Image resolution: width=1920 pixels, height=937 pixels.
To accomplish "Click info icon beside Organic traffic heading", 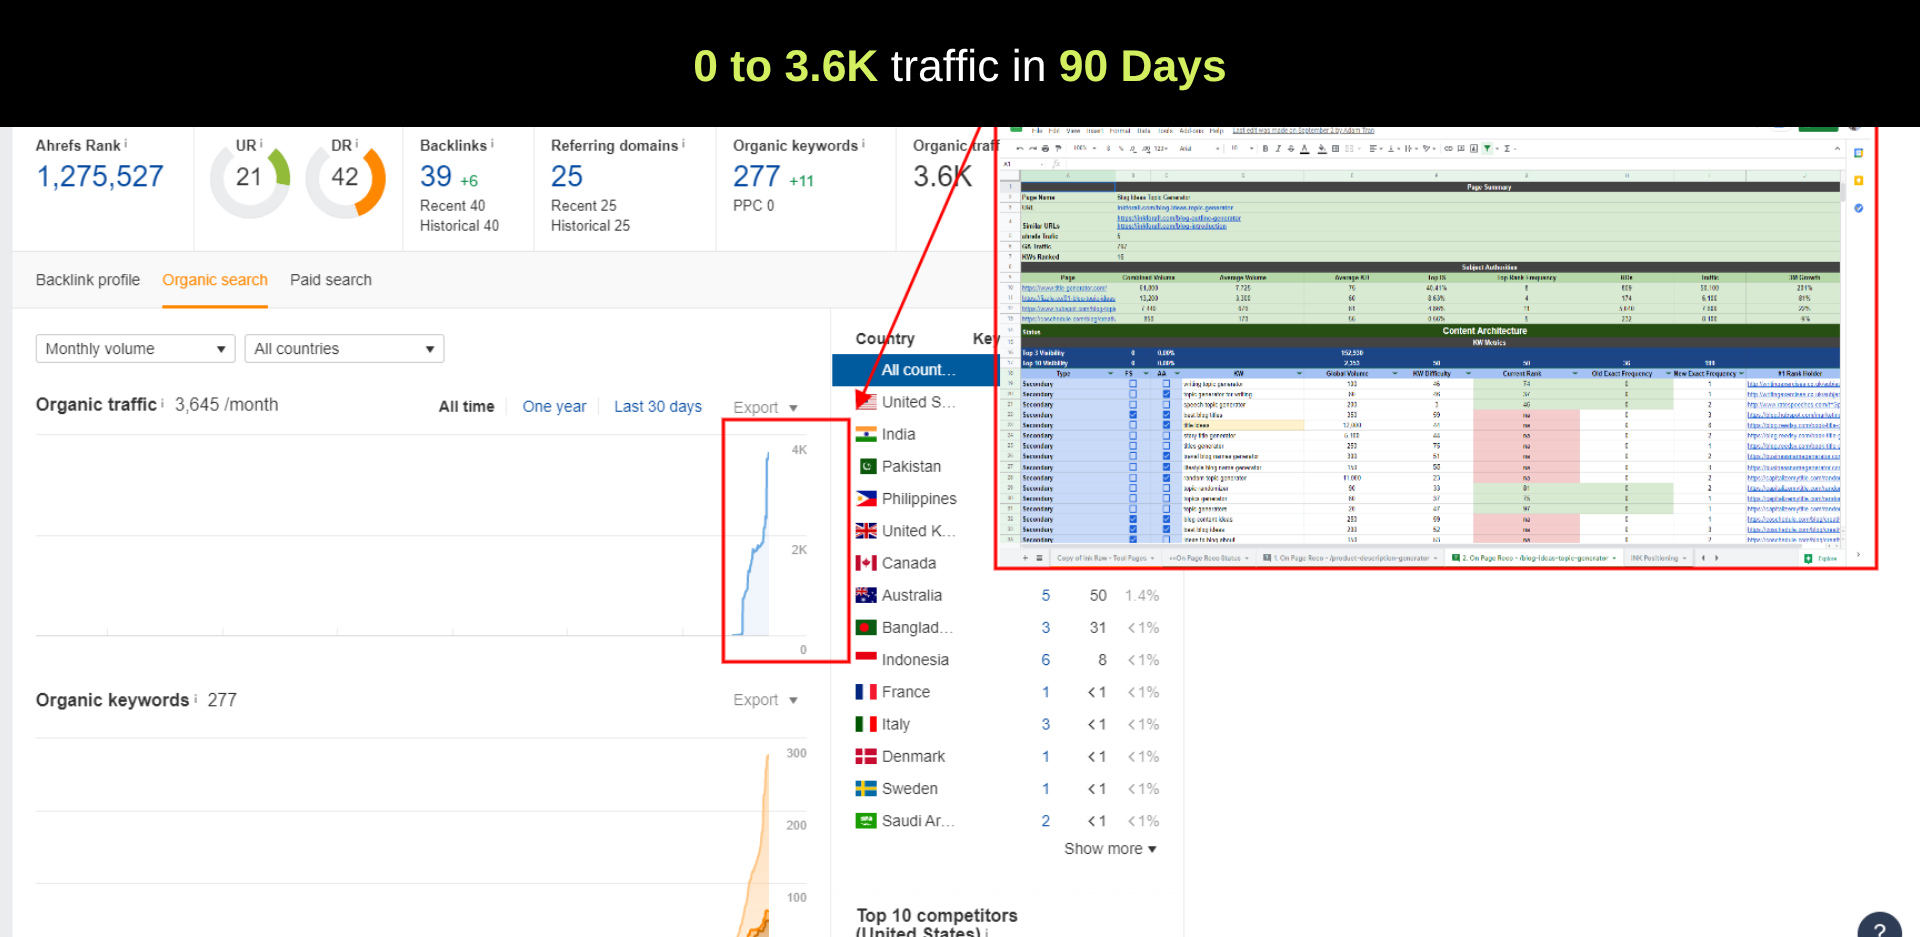I will pyautogui.click(x=163, y=403).
